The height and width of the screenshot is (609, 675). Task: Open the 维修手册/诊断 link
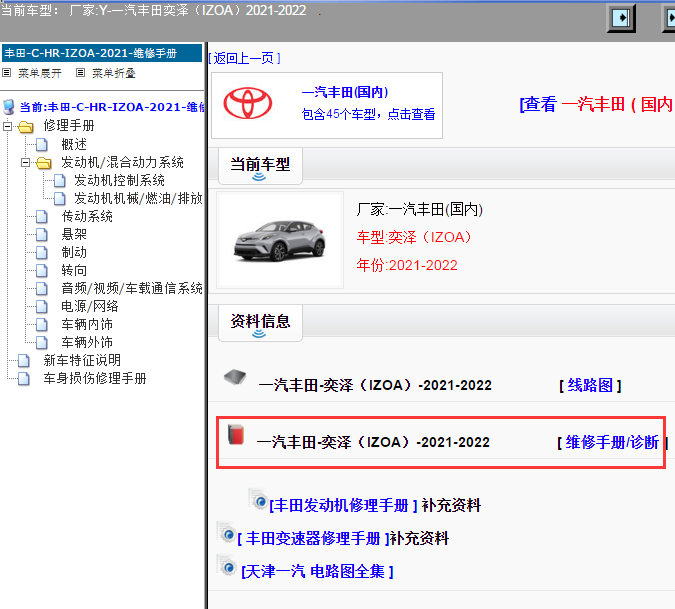[x=612, y=442]
